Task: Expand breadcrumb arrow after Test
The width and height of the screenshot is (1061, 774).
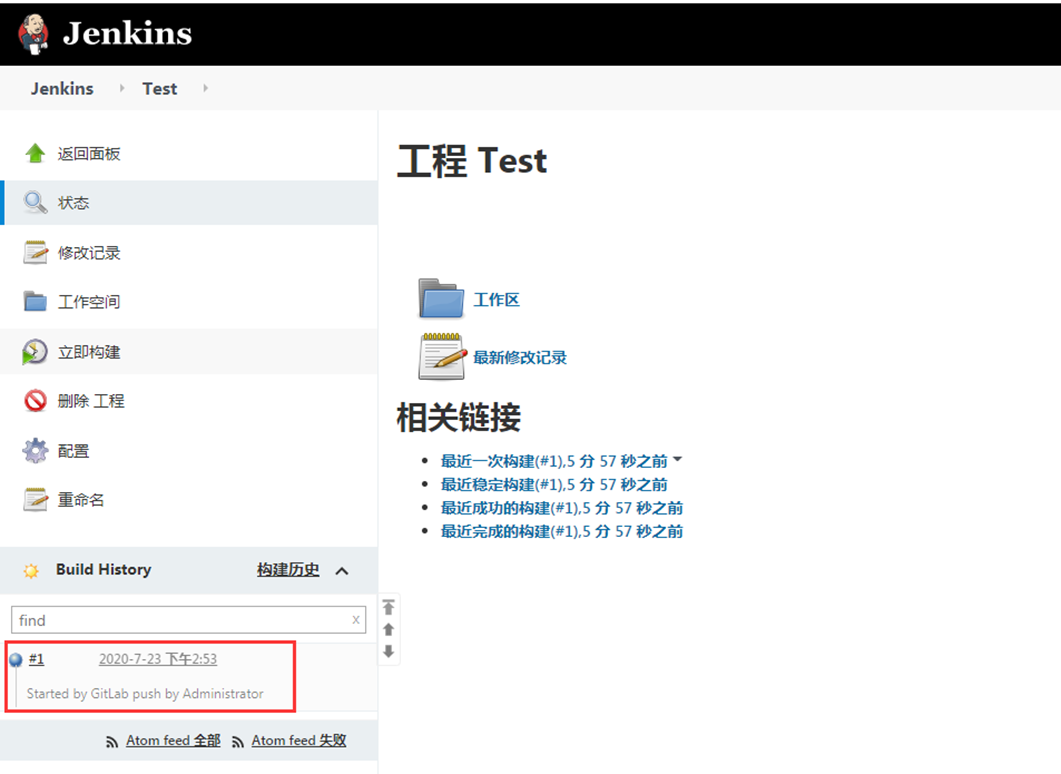Action: pos(206,88)
